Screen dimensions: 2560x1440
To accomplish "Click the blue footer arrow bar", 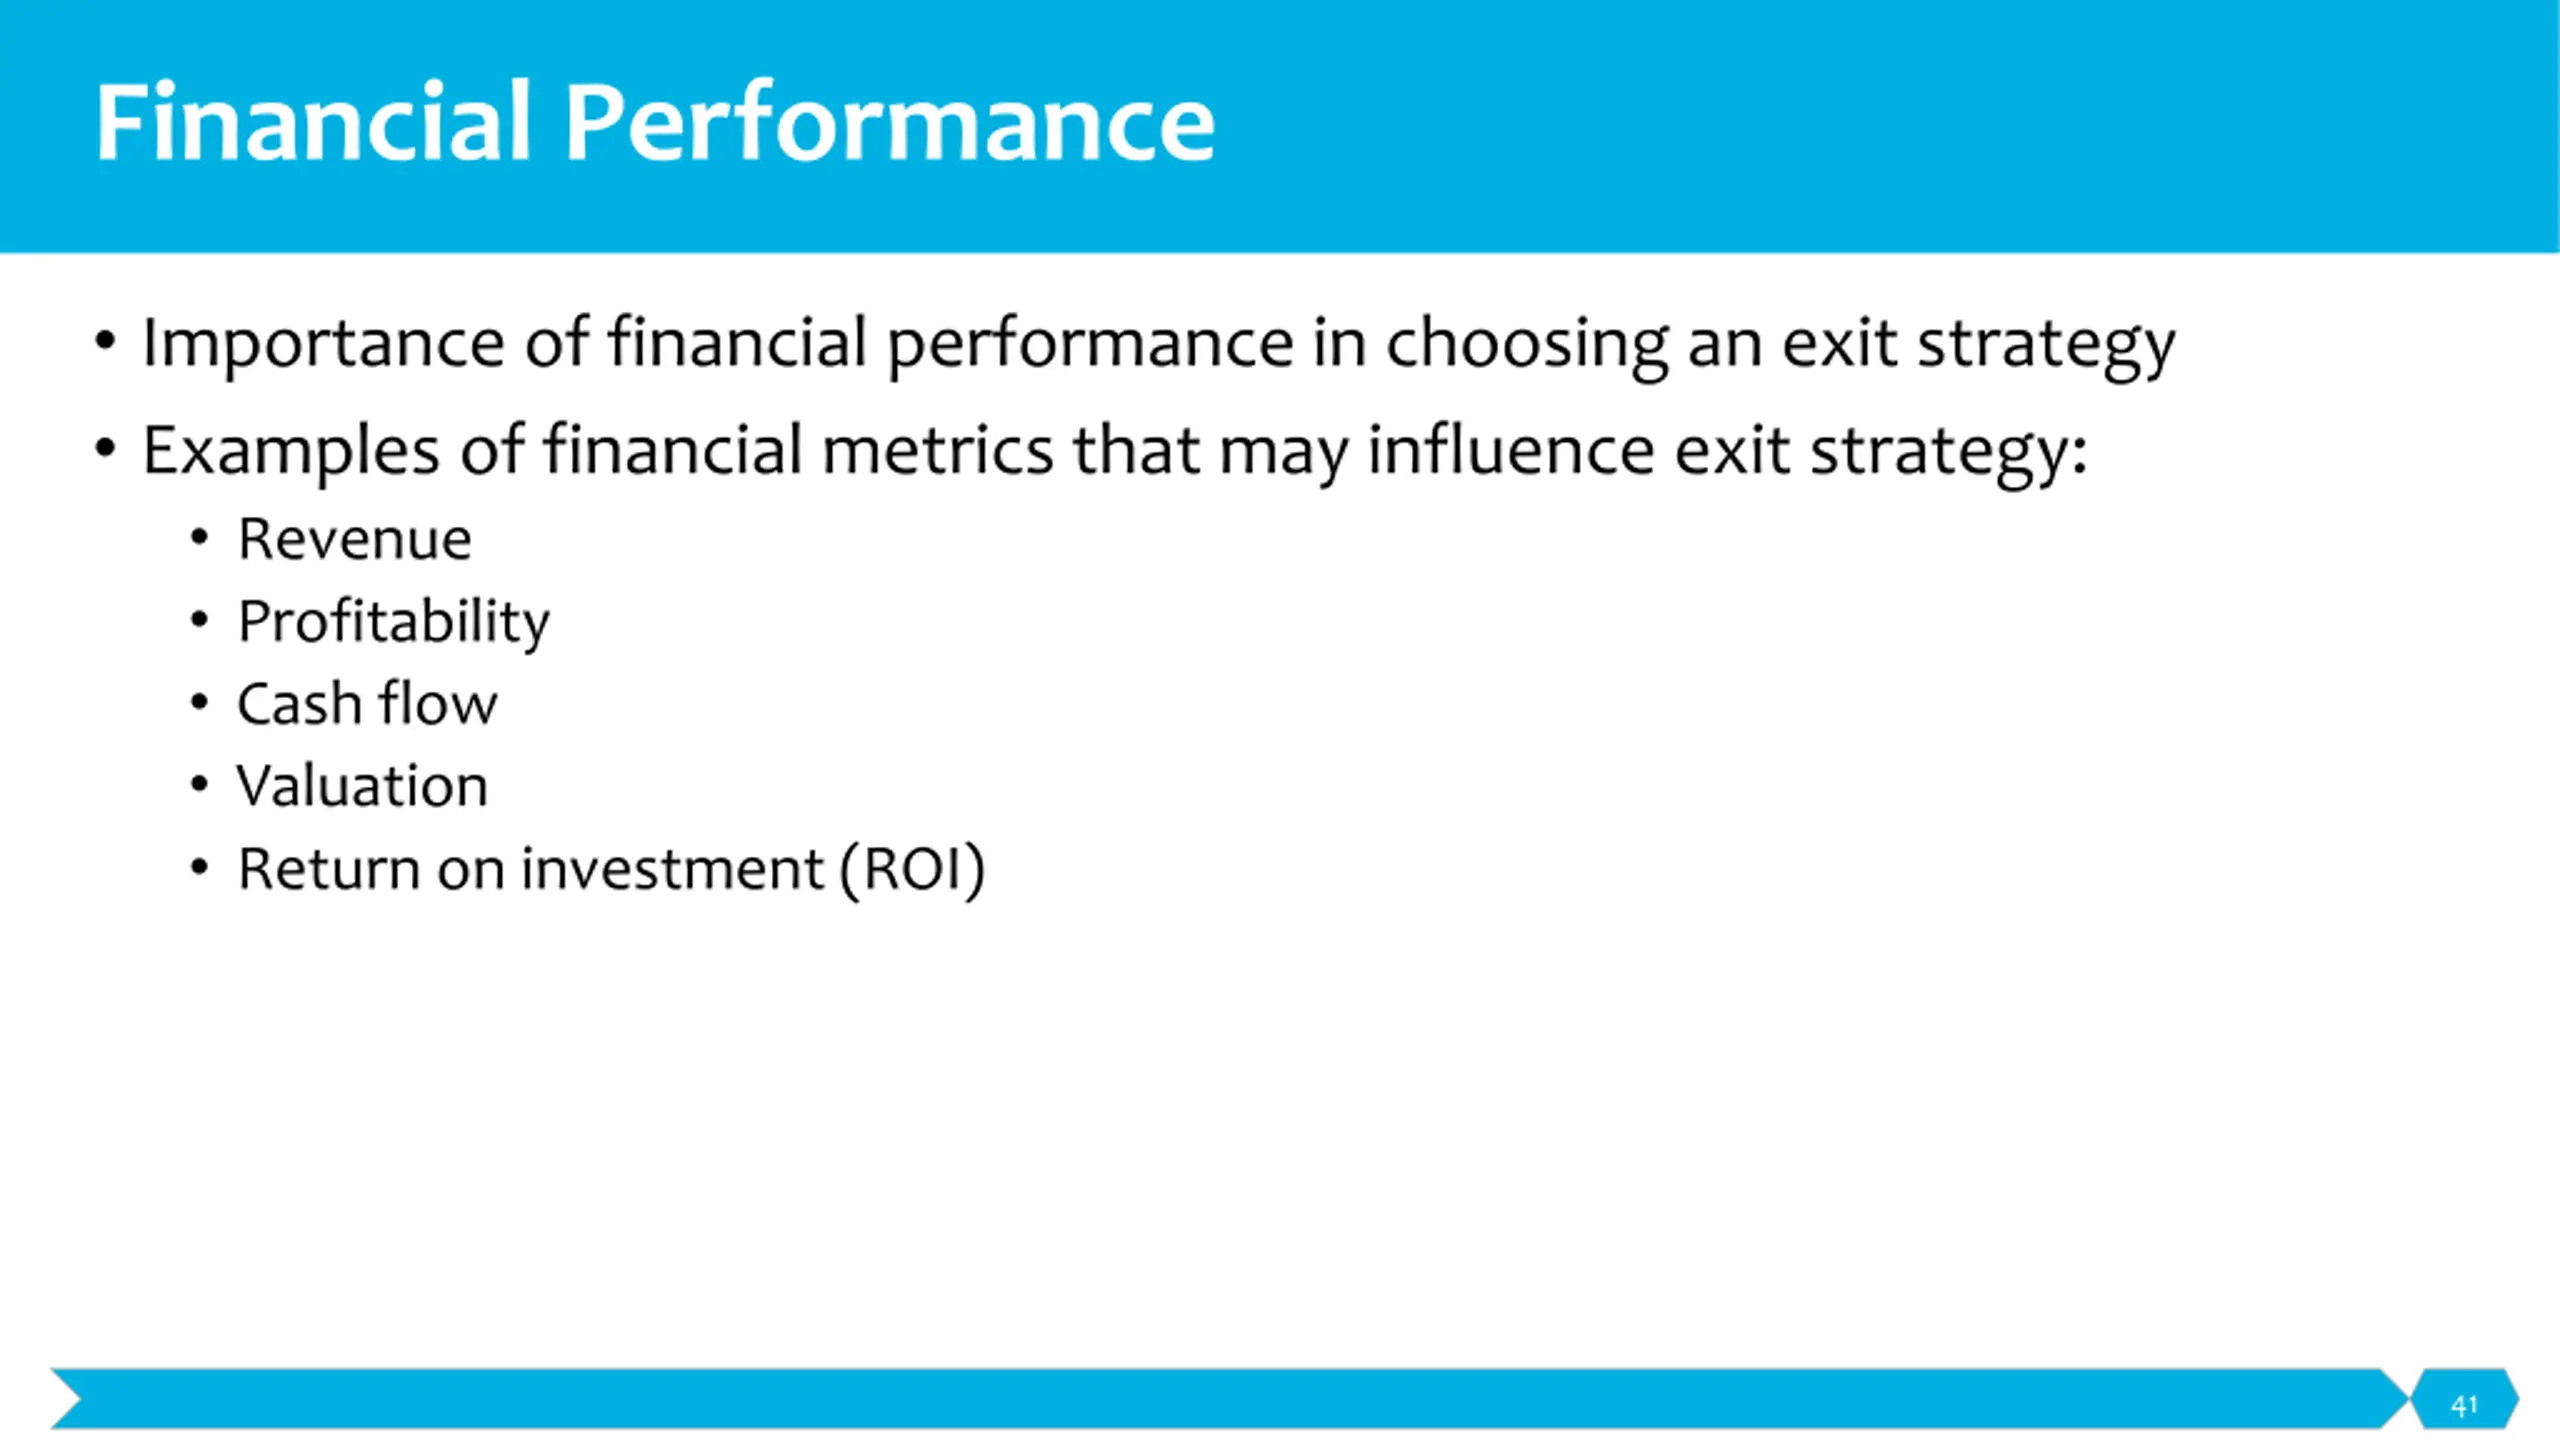I will [1230, 1399].
